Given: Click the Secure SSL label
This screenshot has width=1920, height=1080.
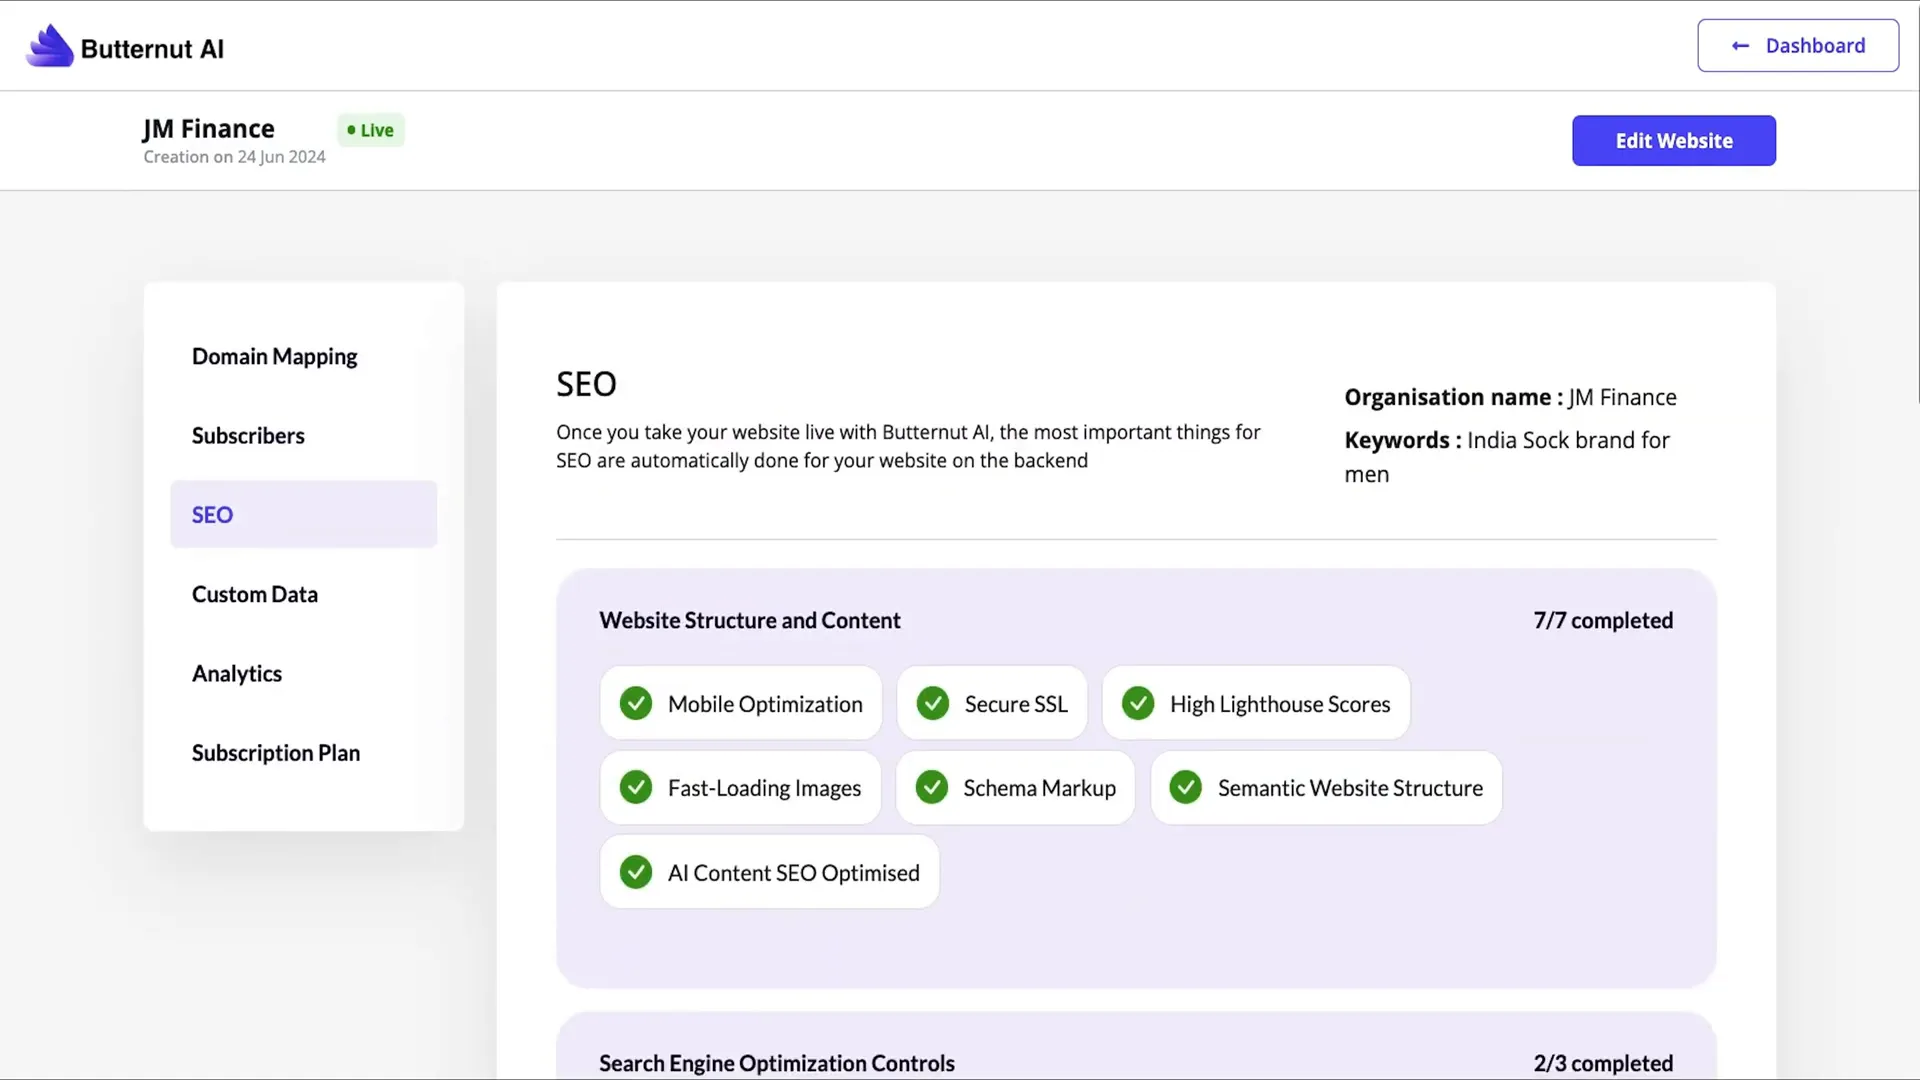Looking at the screenshot, I should click(x=1016, y=704).
